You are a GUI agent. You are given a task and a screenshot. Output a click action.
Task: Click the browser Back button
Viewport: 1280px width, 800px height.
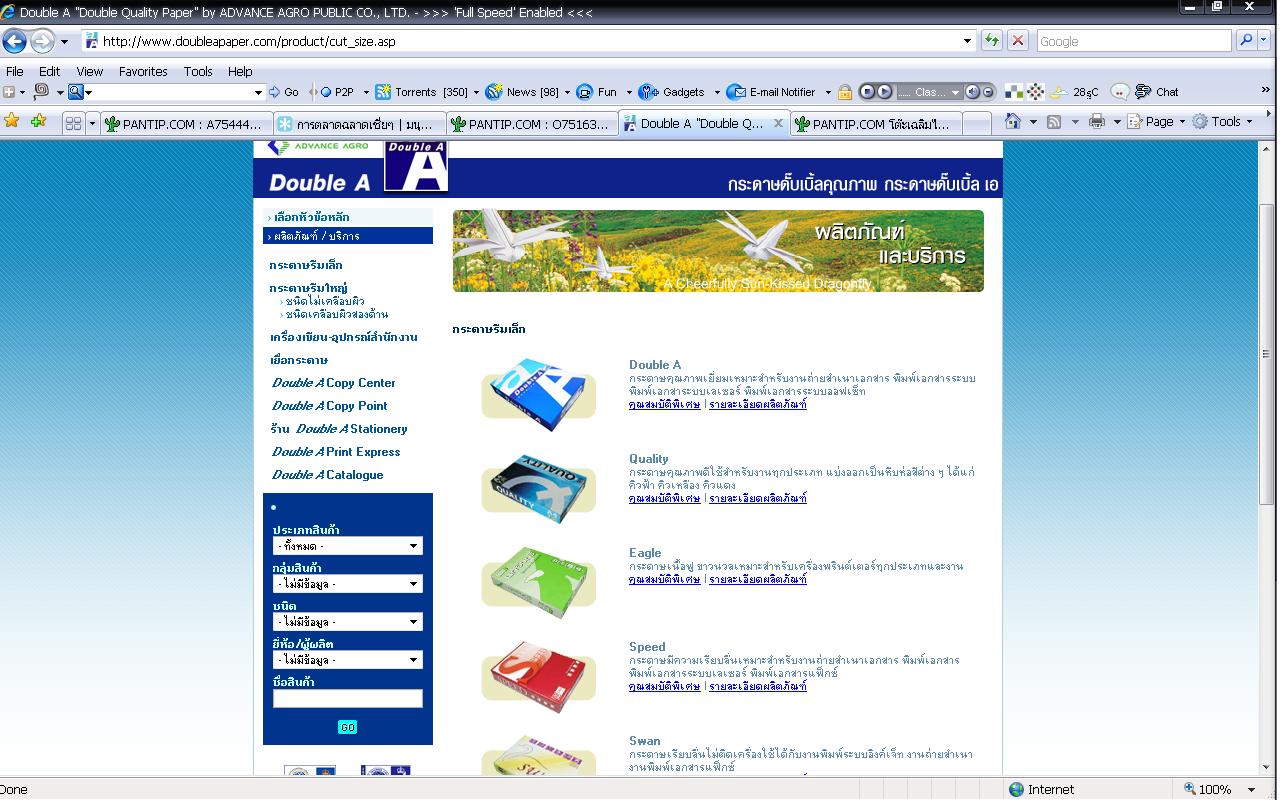pyautogui.click(x=15, y=41)
